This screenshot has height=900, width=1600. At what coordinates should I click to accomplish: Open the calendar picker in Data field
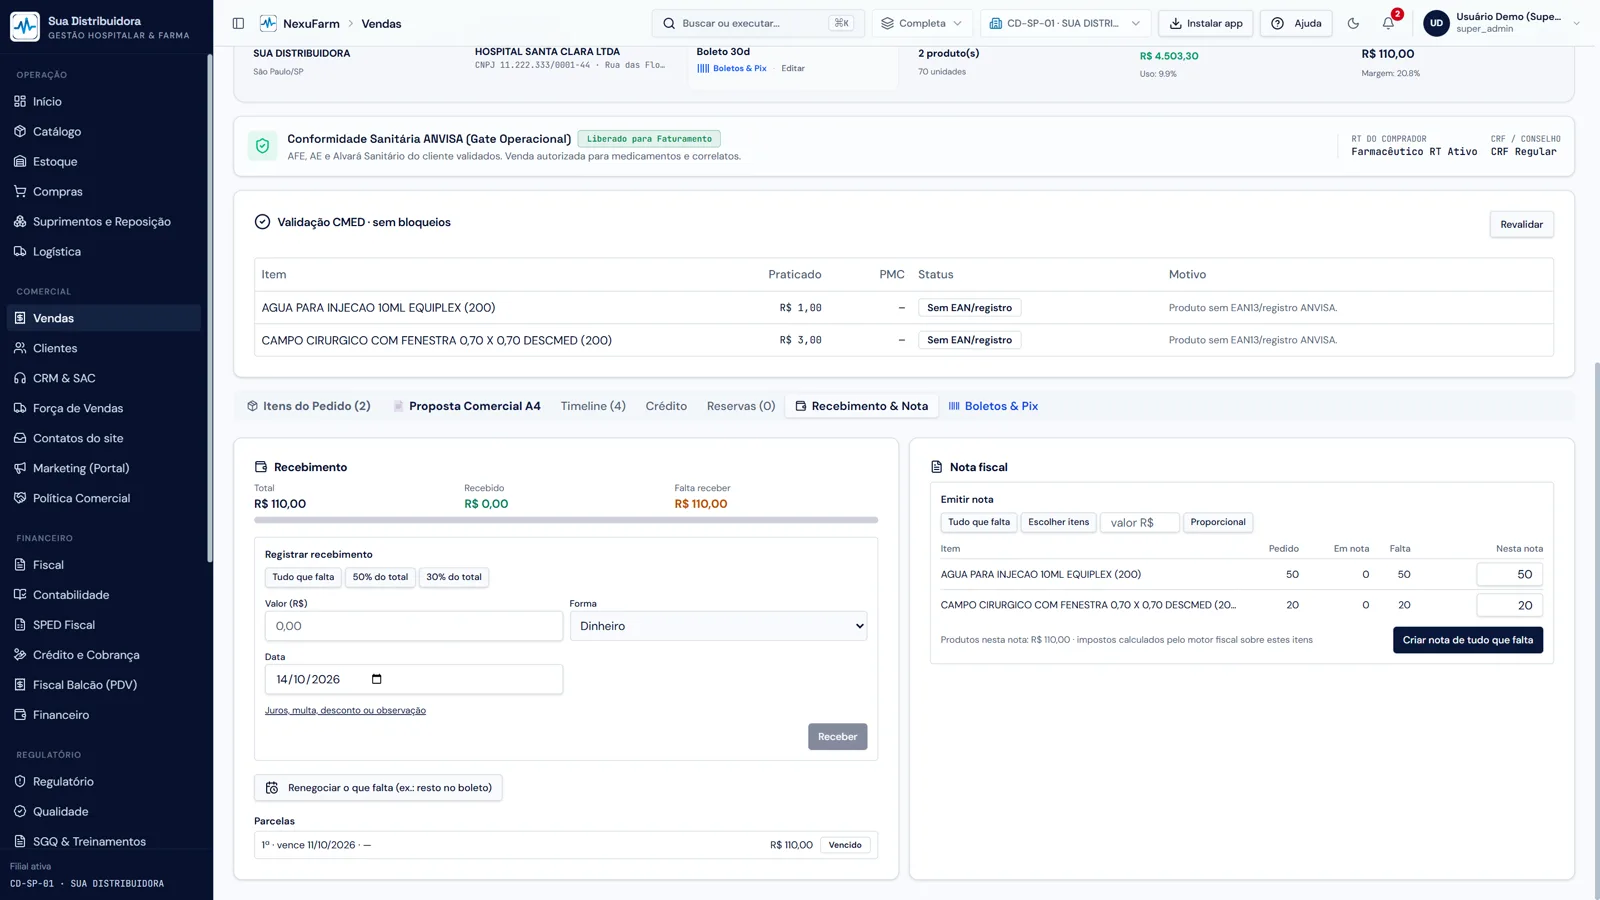377,679
